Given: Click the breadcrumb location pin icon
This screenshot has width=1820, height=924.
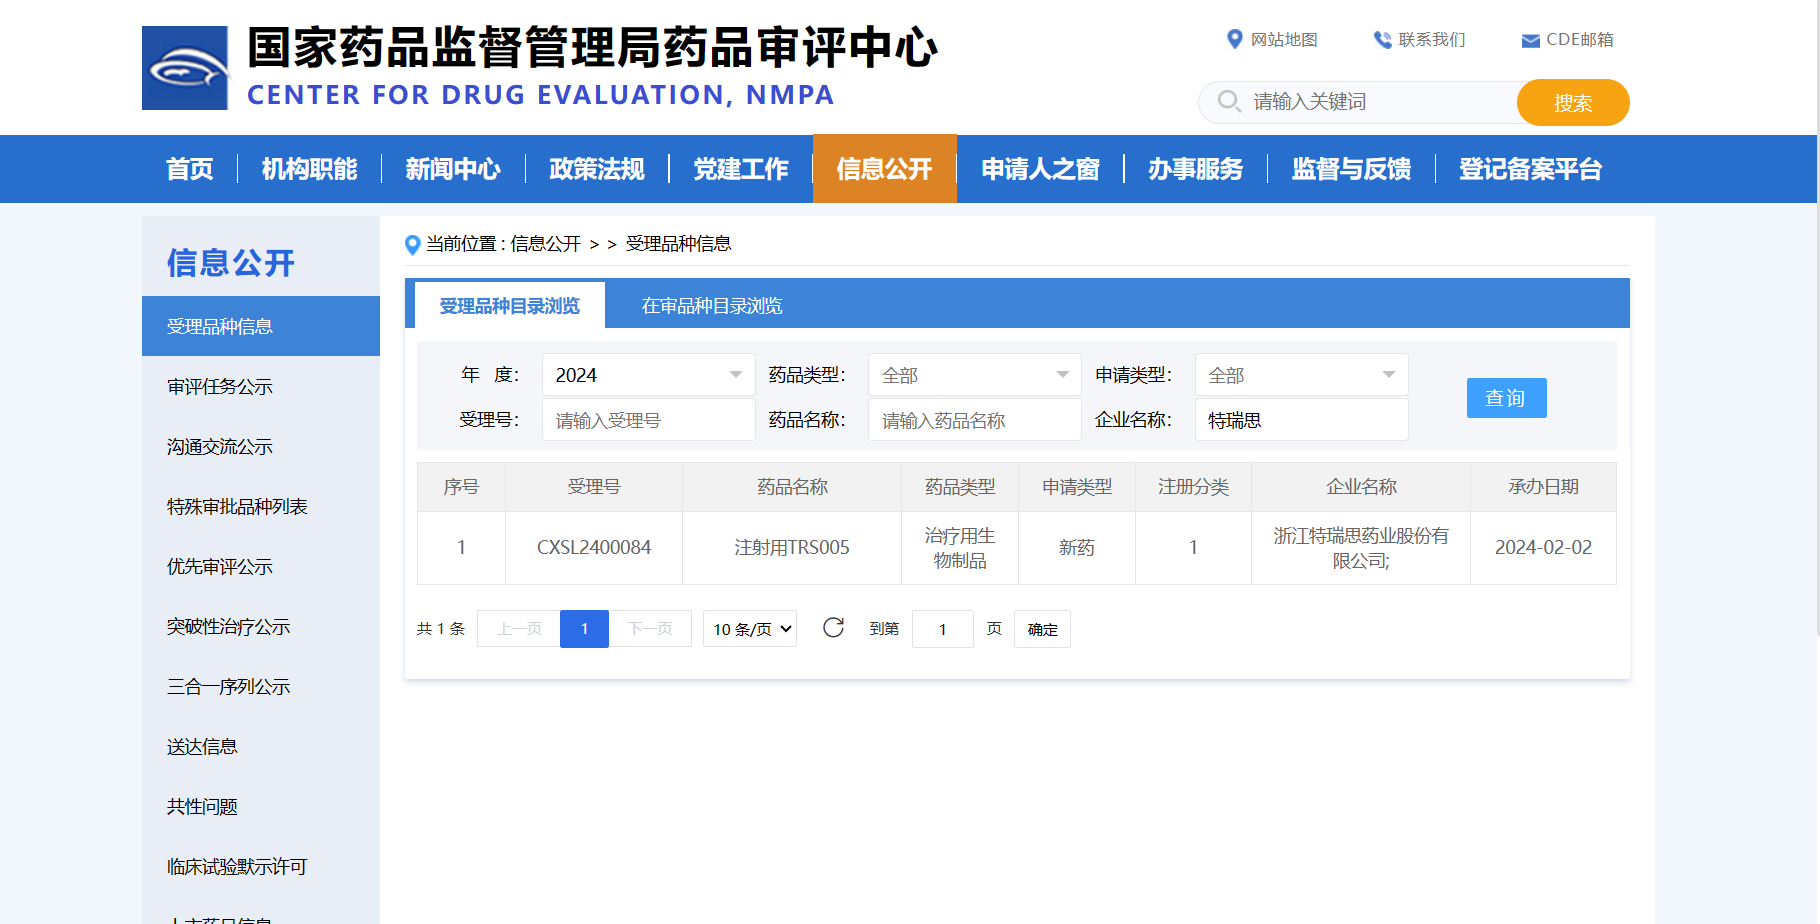Looking at the screenshot, I should [x=411, y=245].
